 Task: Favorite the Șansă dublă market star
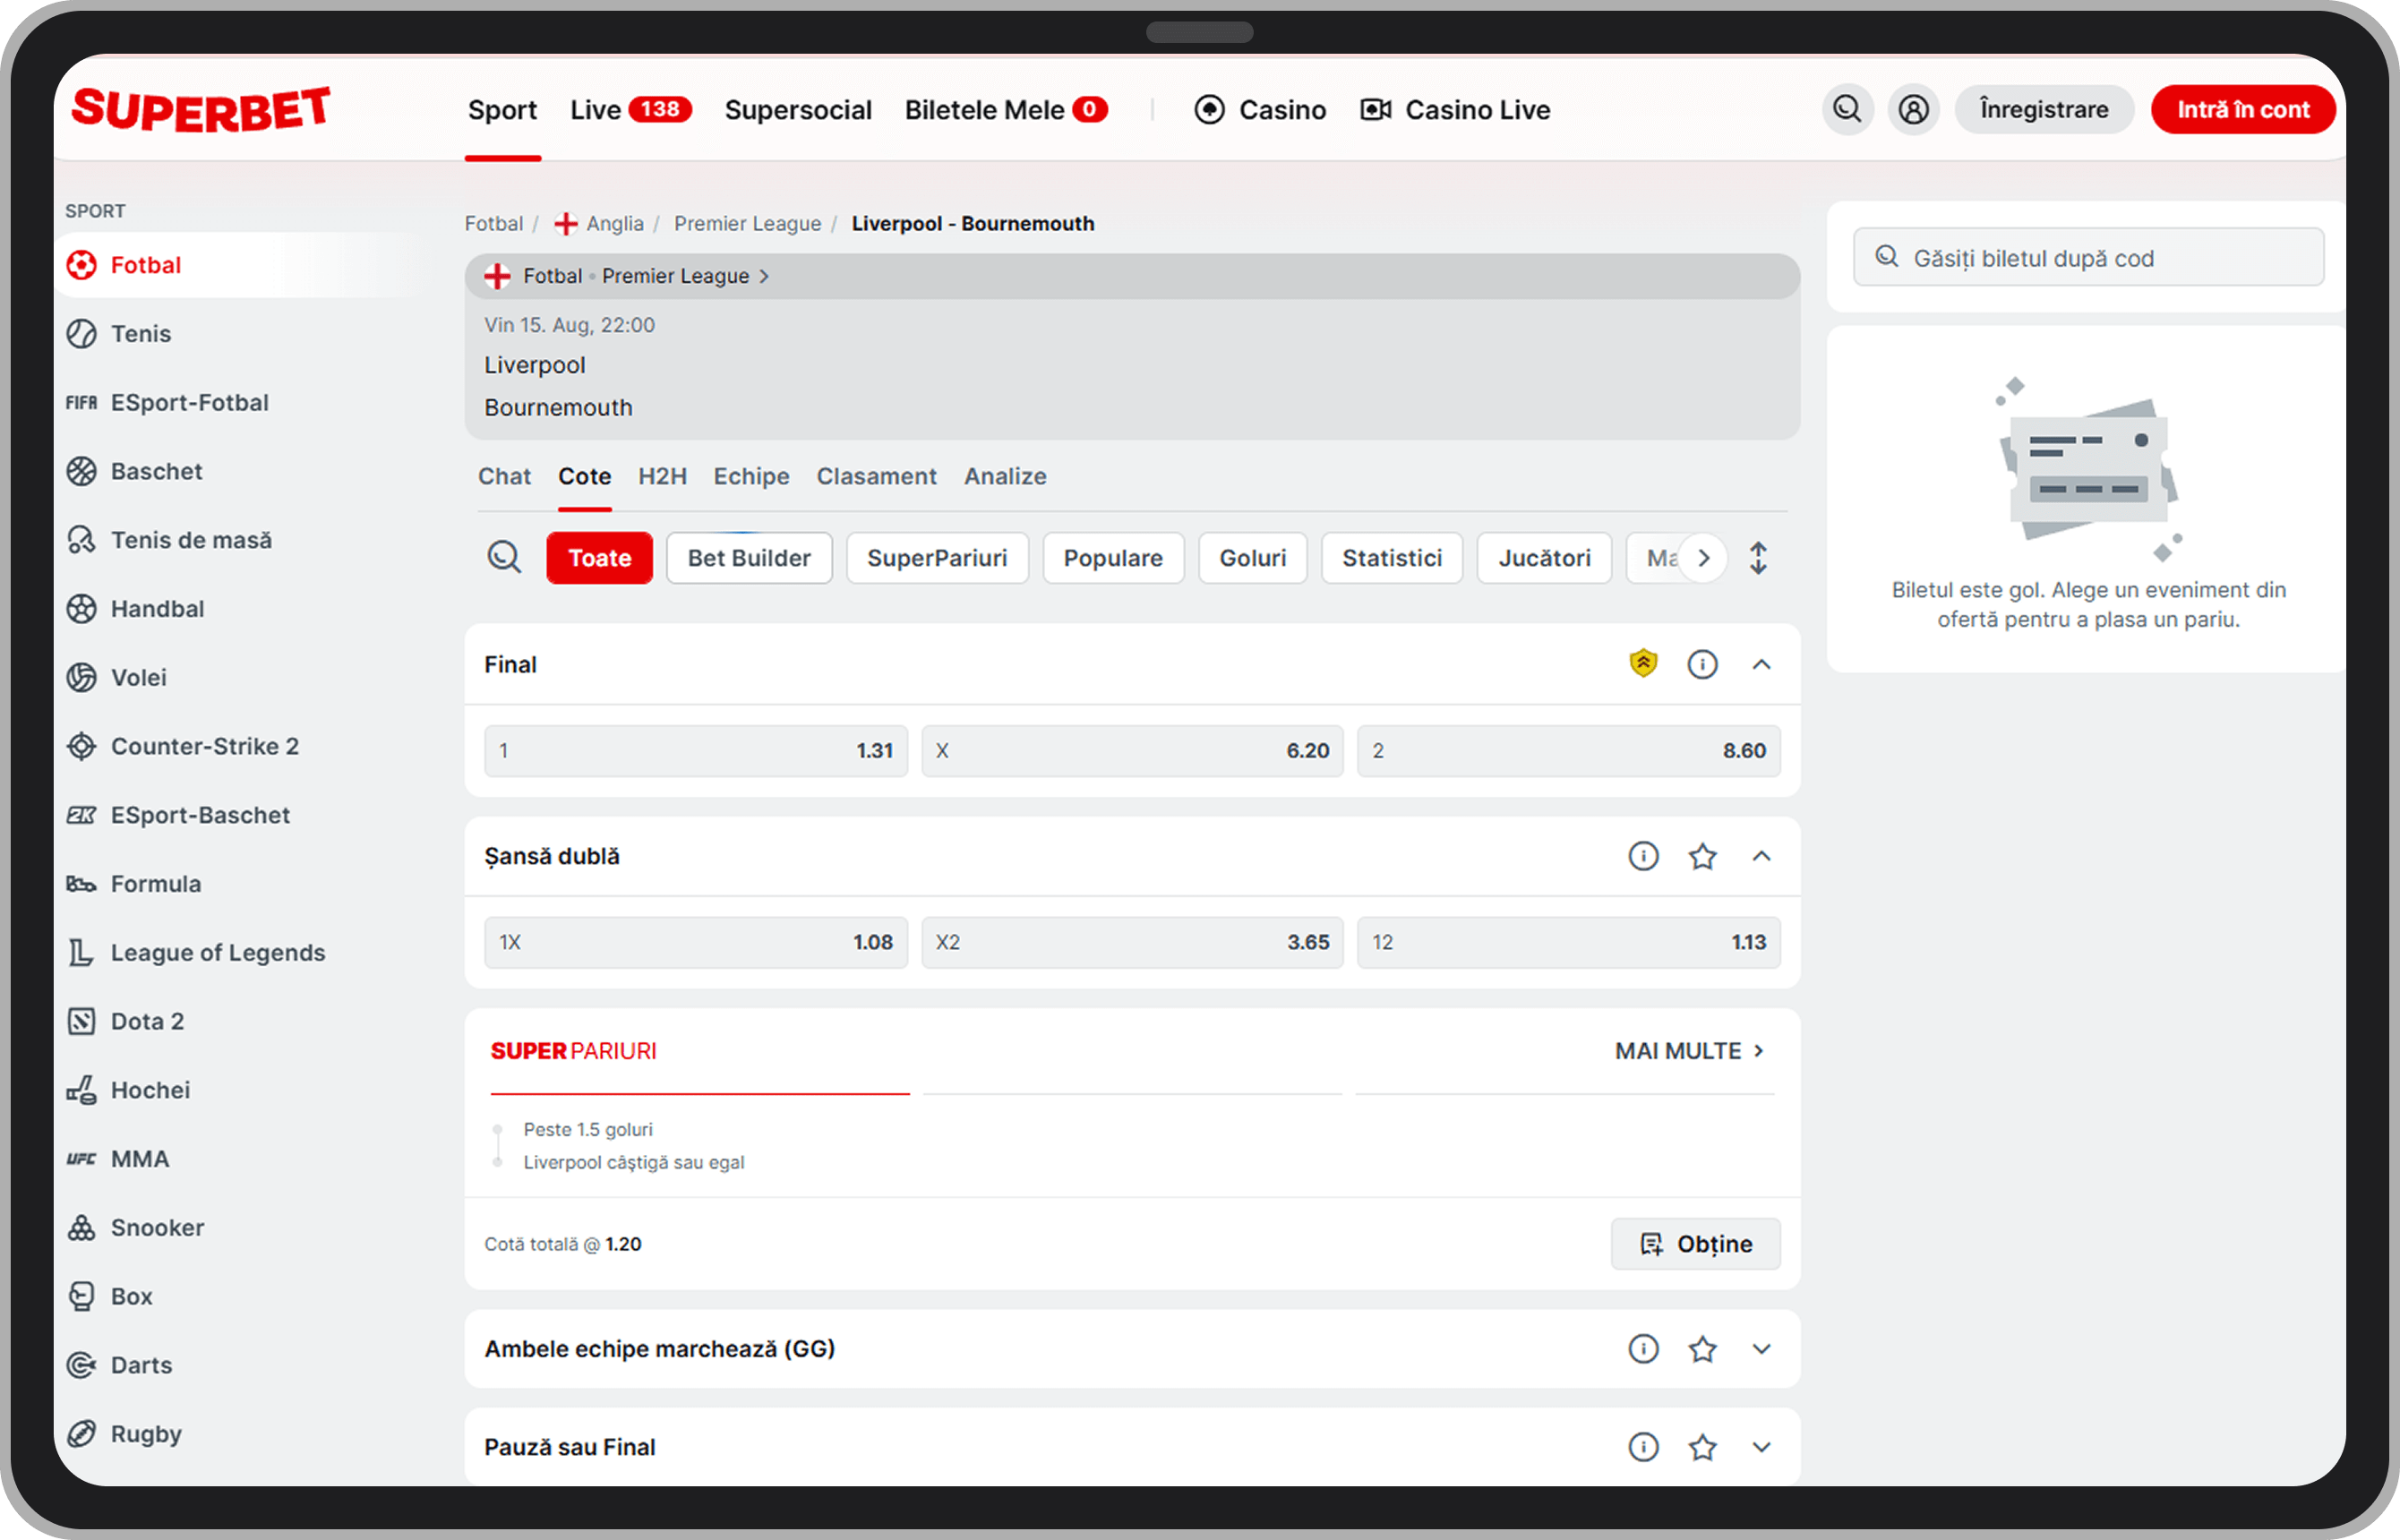(1702, 856)
